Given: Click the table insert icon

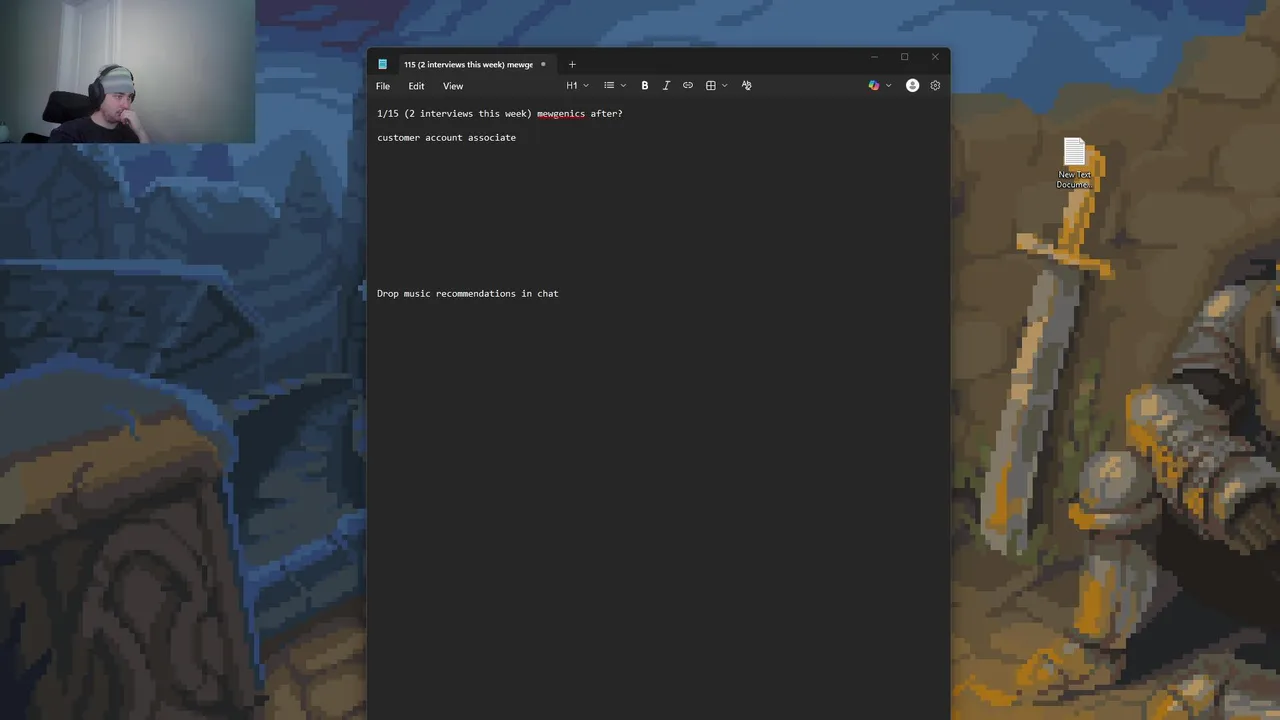Looking at the screenshot, I should (711, 86).
